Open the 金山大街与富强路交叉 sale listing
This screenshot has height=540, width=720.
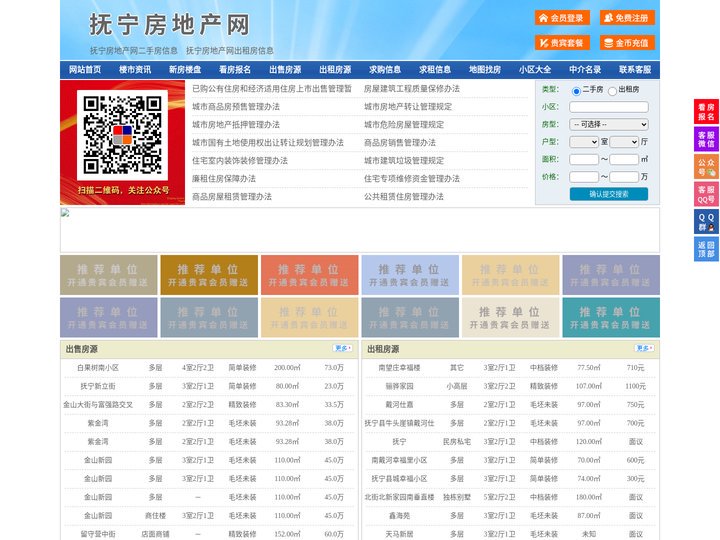[98, 405]
